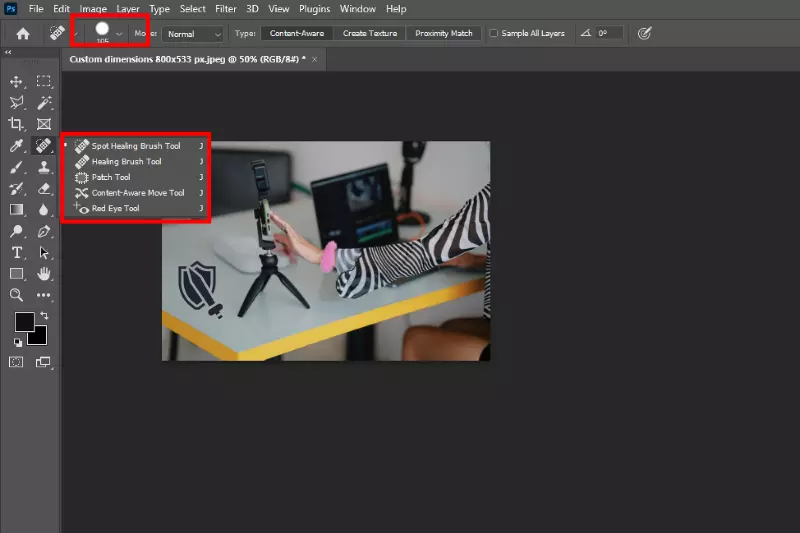Open the Type menu
This screenshot has width=800, height=533.
coord(159,9)
